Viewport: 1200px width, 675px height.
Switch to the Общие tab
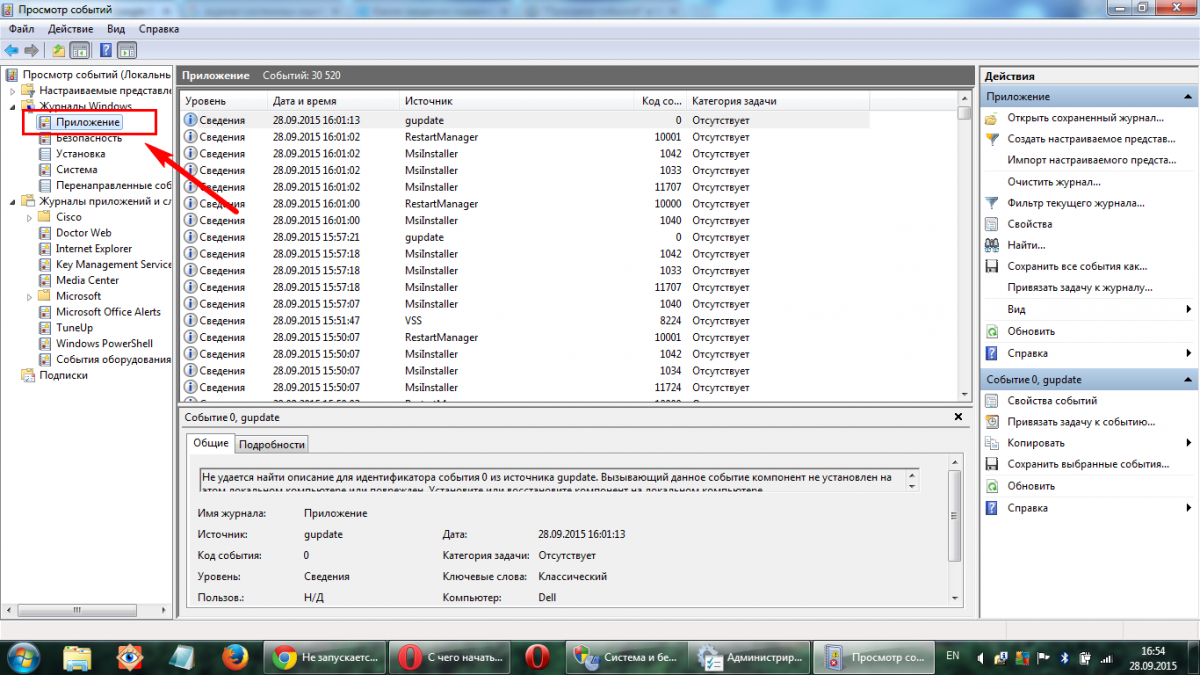click(210, 443)
